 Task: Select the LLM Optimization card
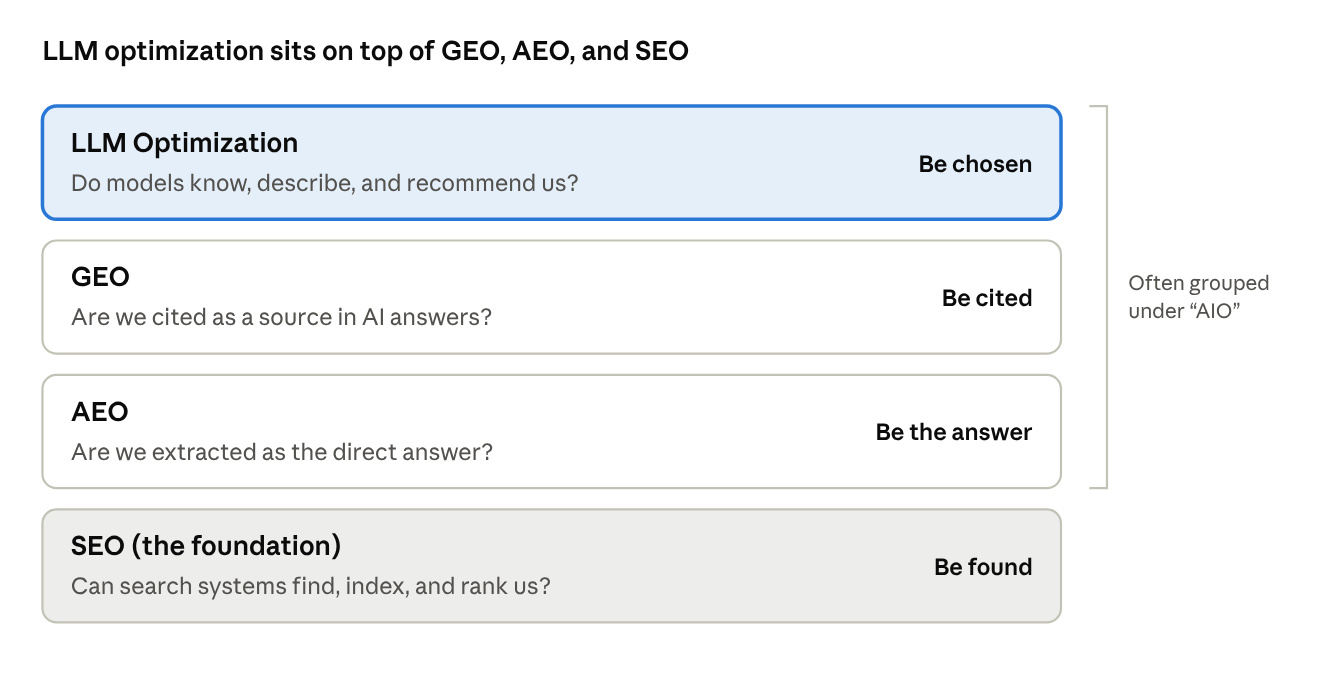[551, 162]
